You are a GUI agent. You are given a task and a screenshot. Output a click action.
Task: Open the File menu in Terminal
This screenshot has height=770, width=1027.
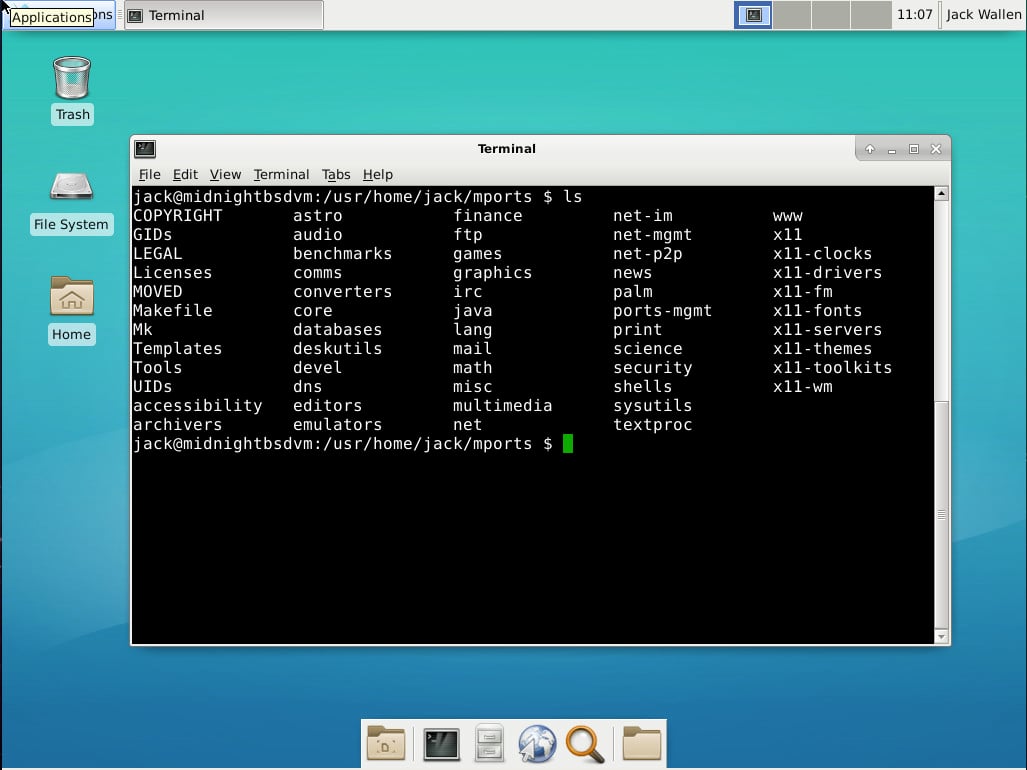click(149, 174)
